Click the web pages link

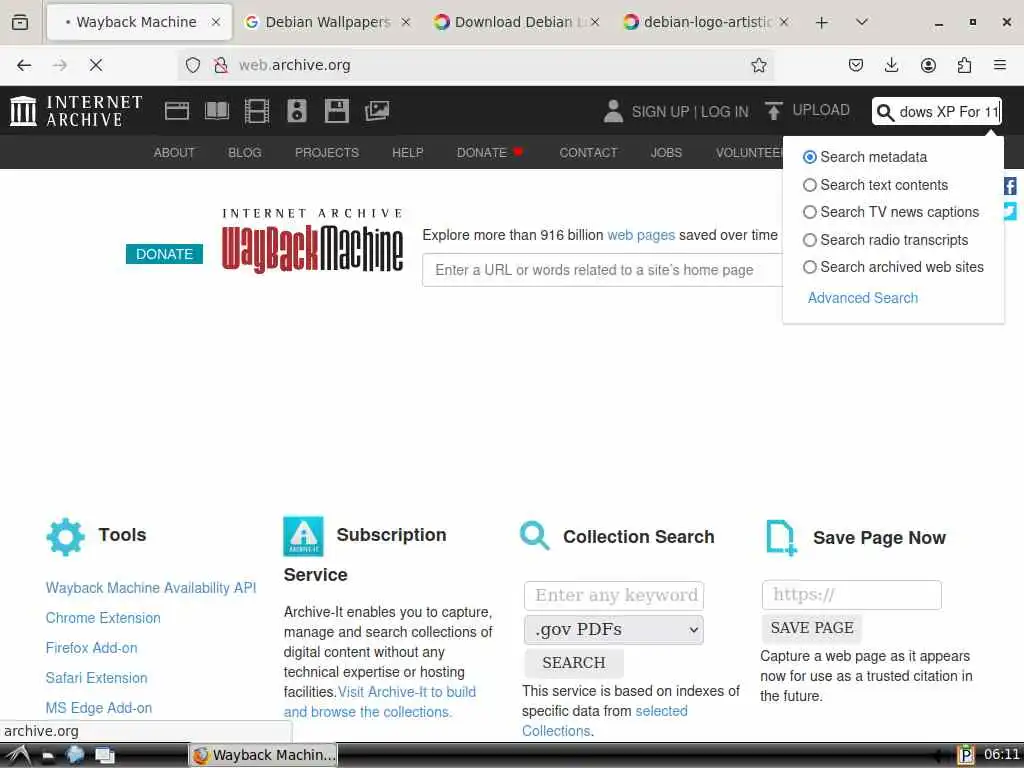tap(641, 235)
